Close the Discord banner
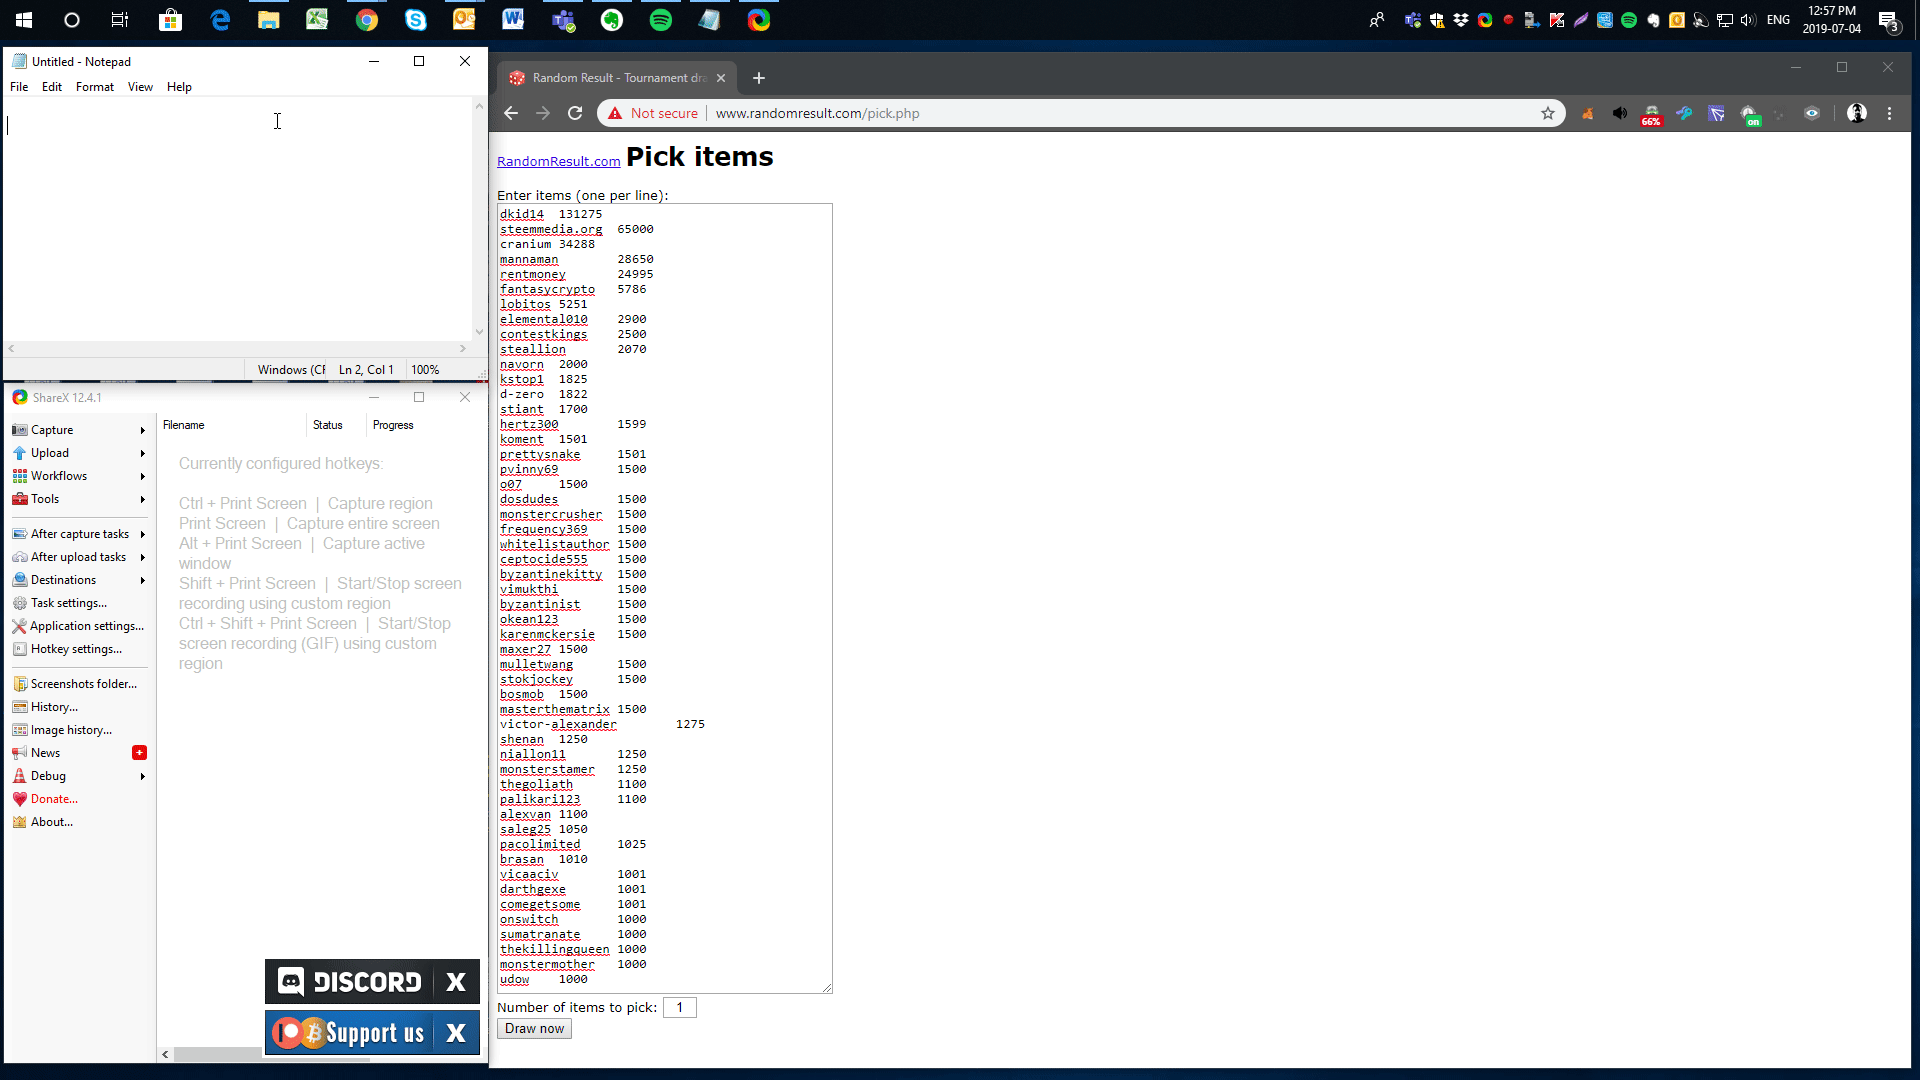Image resolution: width=1920 pixels, height=1080 pixels. coord(456,982)
